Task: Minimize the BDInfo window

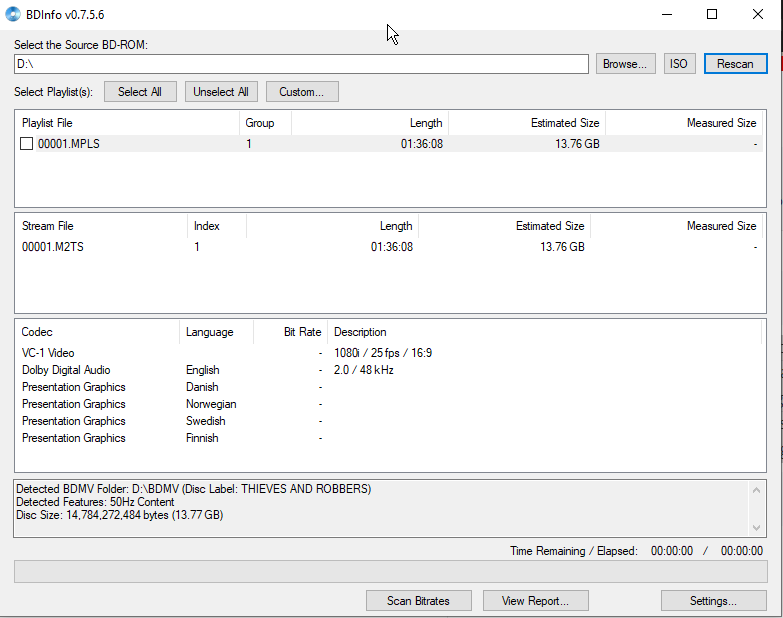Action: point(667,14)
